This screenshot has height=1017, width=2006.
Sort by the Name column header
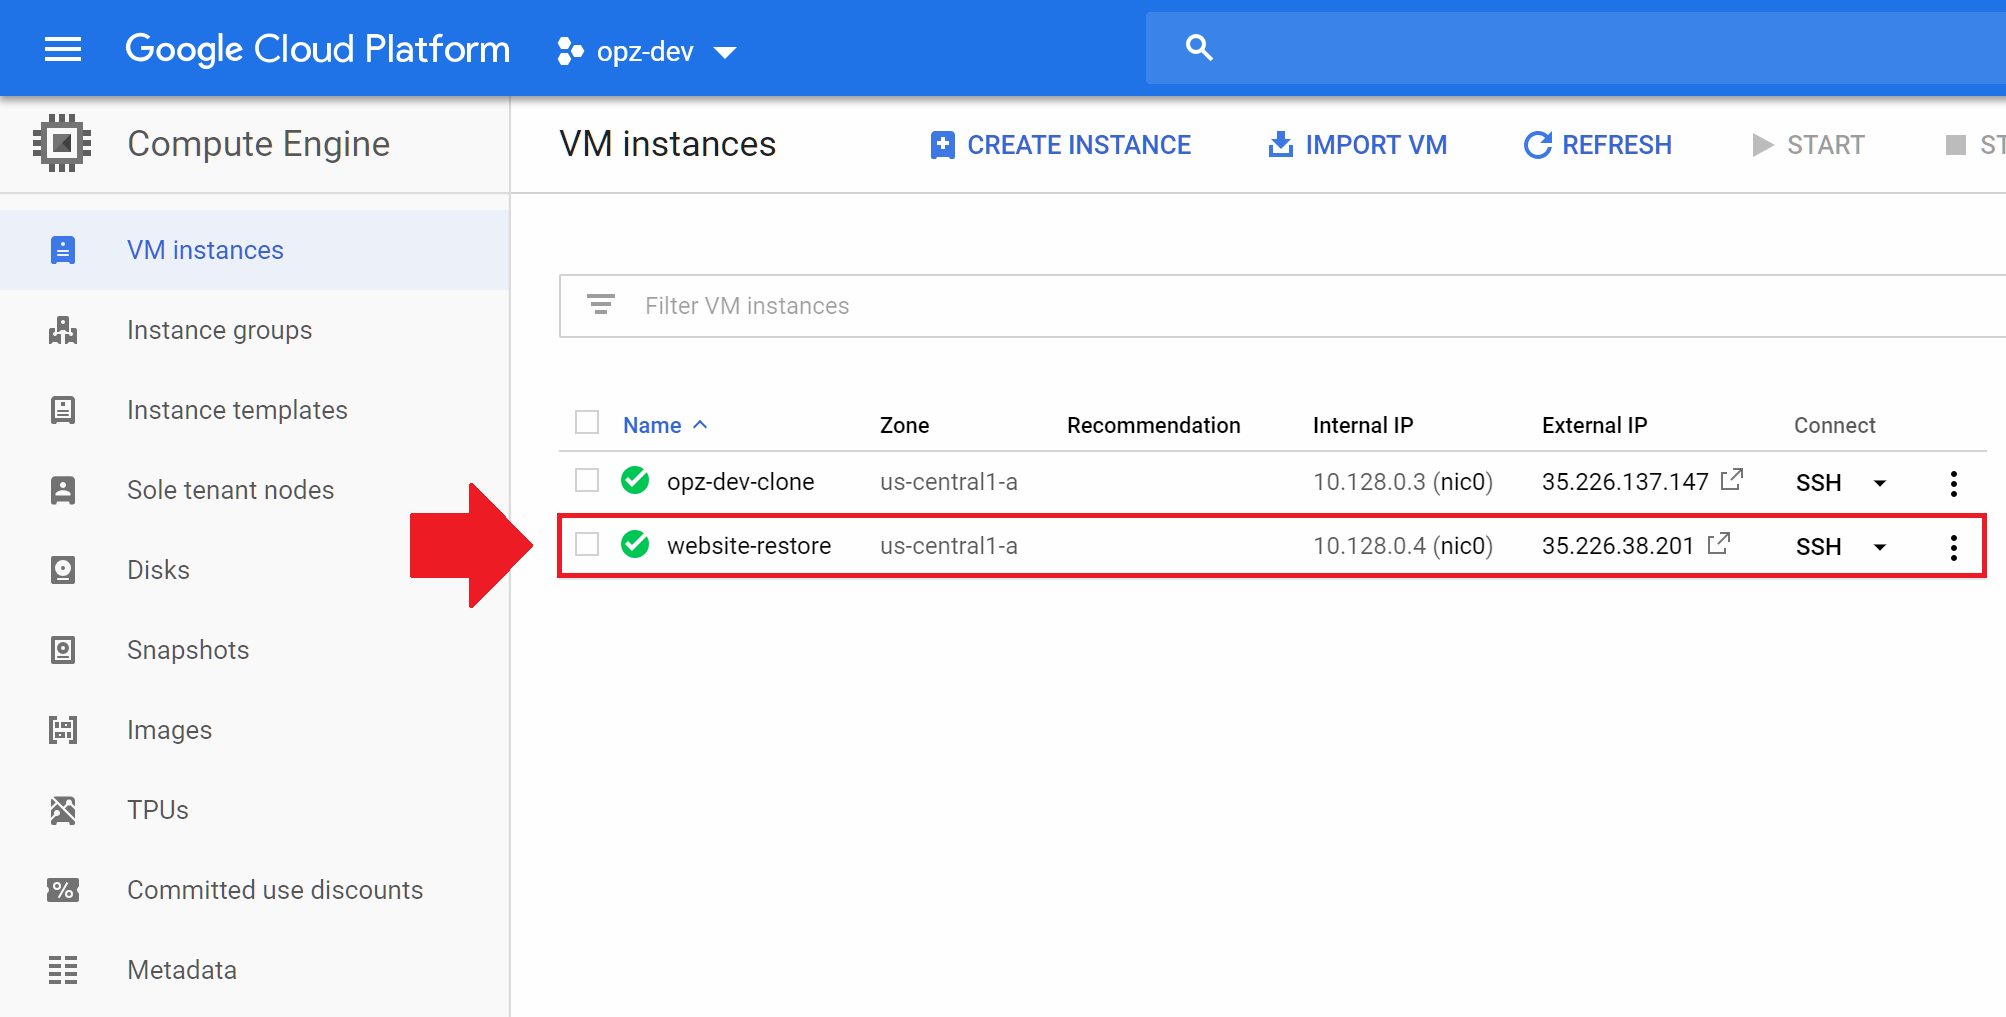pos(652,425)
